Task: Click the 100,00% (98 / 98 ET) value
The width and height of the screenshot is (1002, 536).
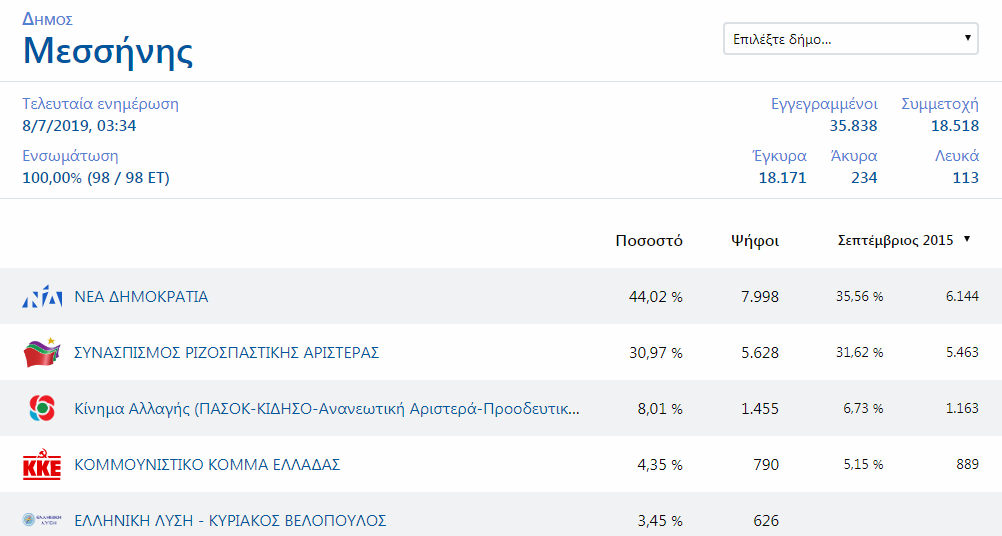Action: point(96,178)
